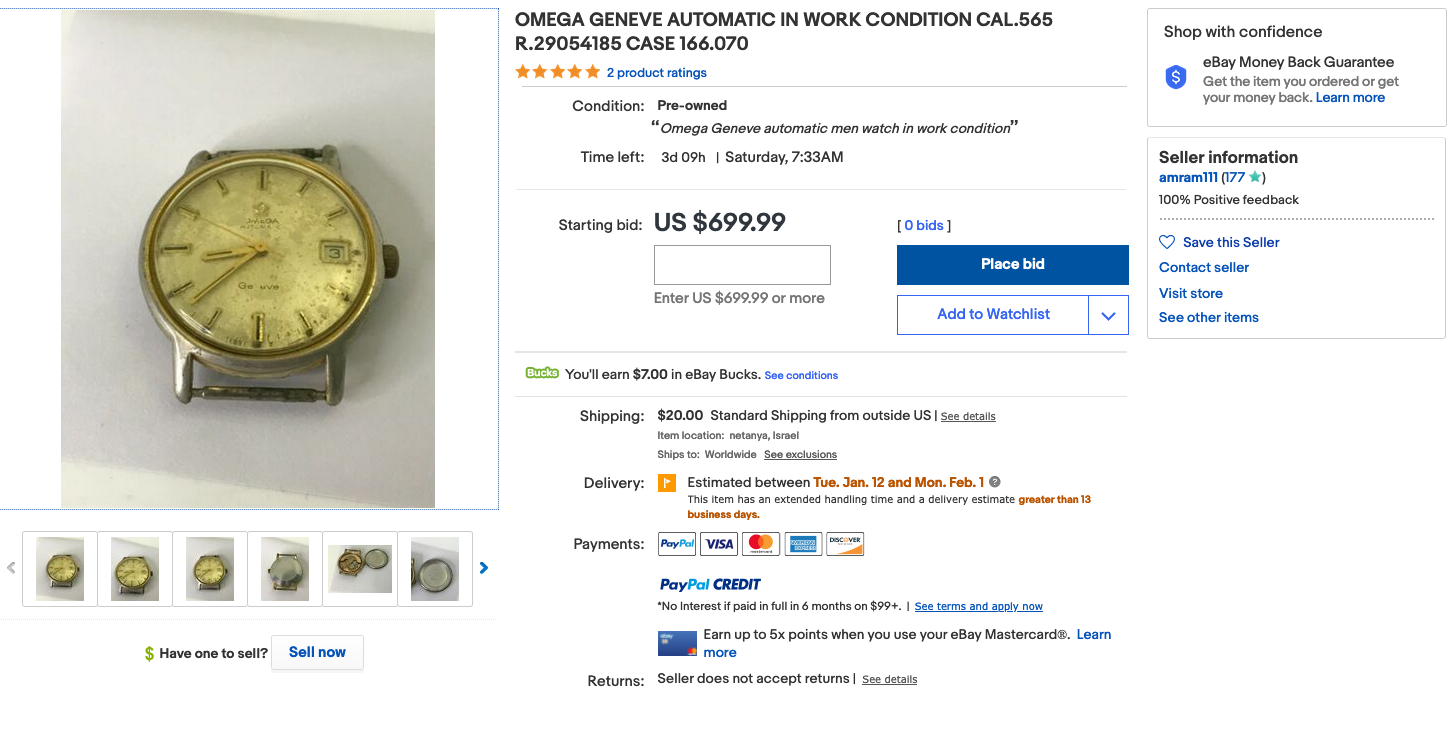Click the delivery estimate help icon
The height and width of the screenshot is (741, 1453).
point(995,482)
